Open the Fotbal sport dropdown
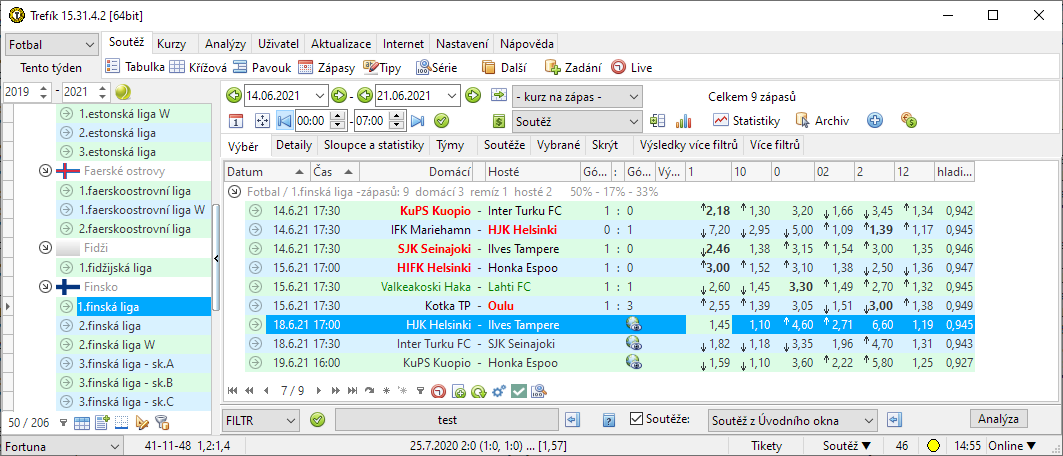The height and width of the screenshot is (456, 1063). click(x=52, y=45)
